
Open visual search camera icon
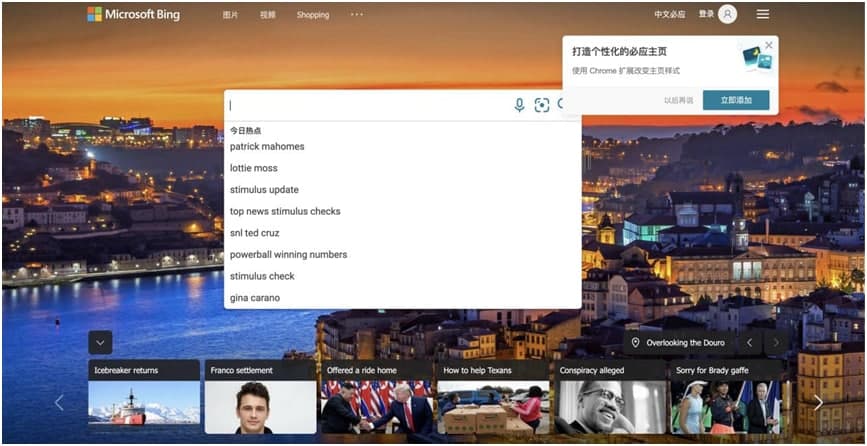click(x=542, y=105)
